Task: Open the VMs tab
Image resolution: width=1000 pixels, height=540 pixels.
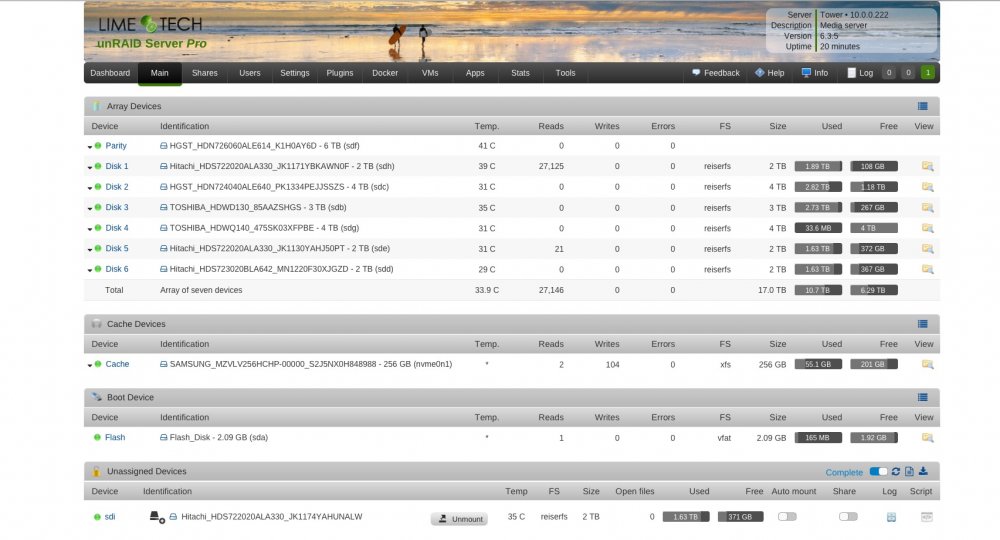Action: pos(430,73)
